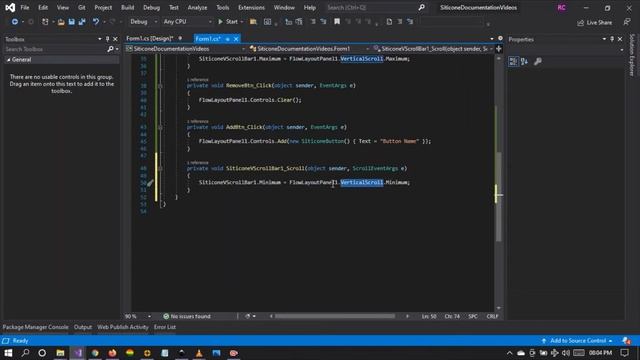Open the SiticoneDocumentationVideos.Form1 class dropdown
The width and height of the screenshot is (640, 360).
pyautogui.click(x=309, y=49)
